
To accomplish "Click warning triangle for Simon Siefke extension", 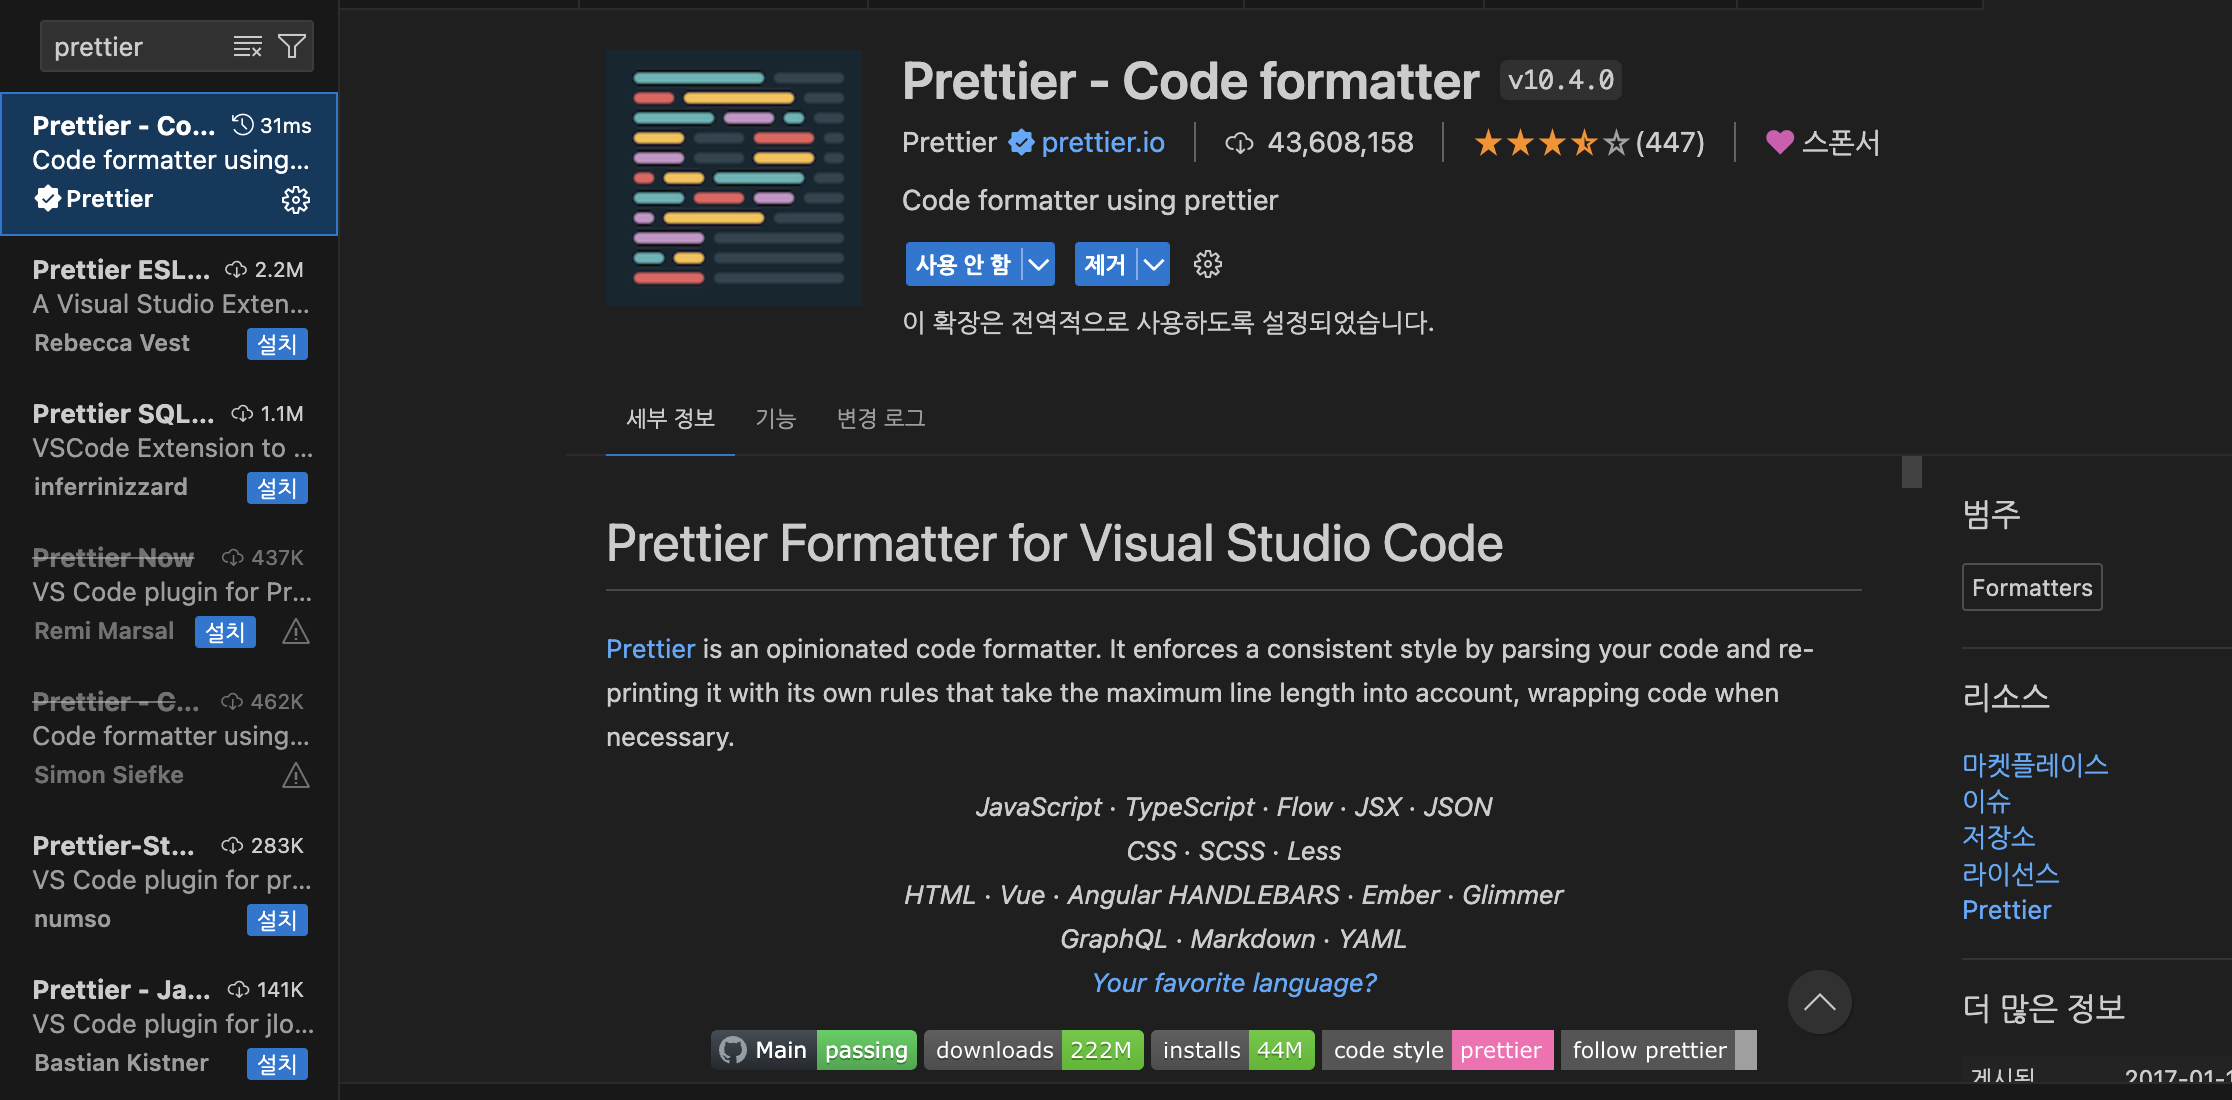I will tap(296, 776).
